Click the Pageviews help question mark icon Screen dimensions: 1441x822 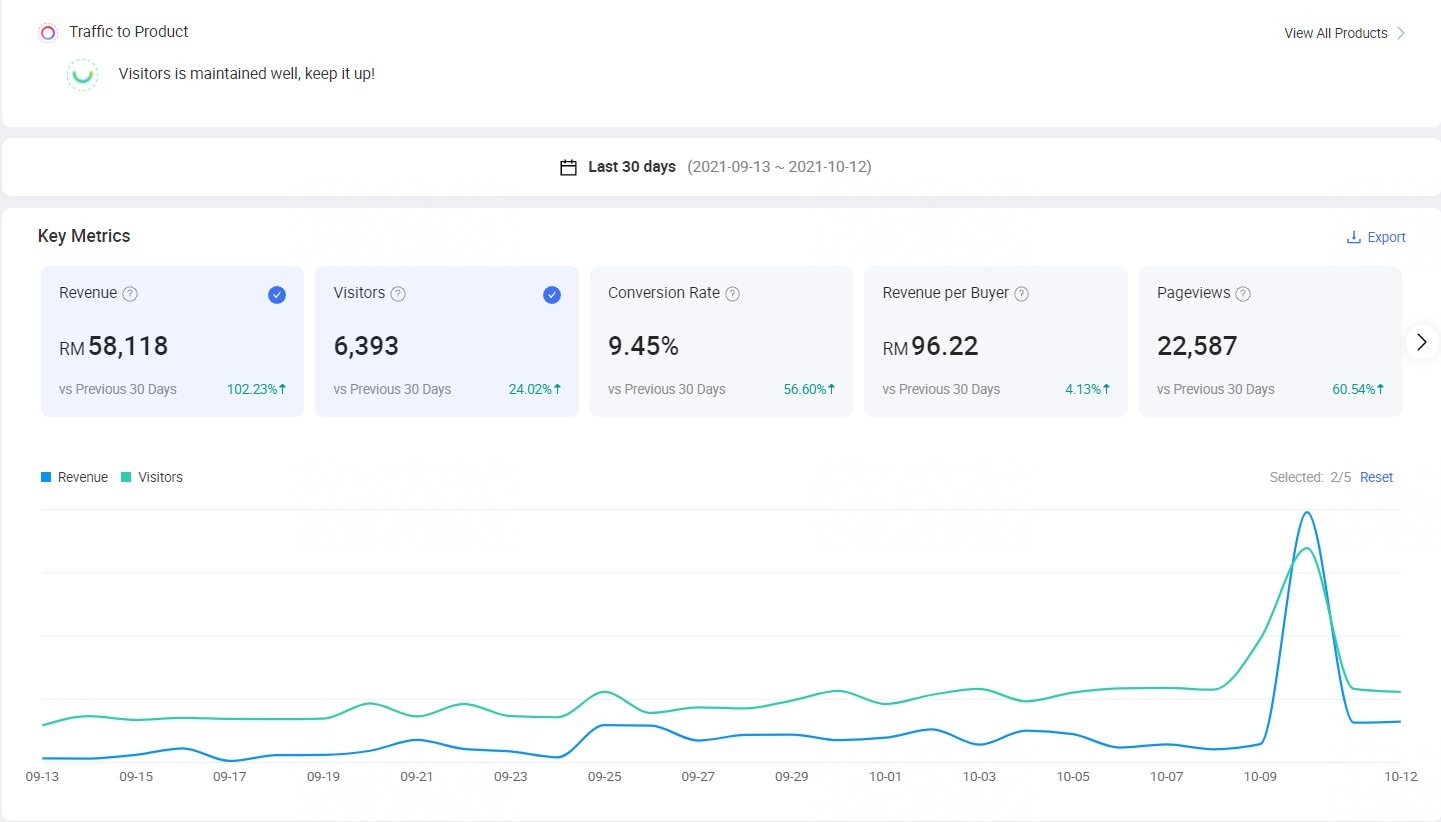tap(1243, 294)
